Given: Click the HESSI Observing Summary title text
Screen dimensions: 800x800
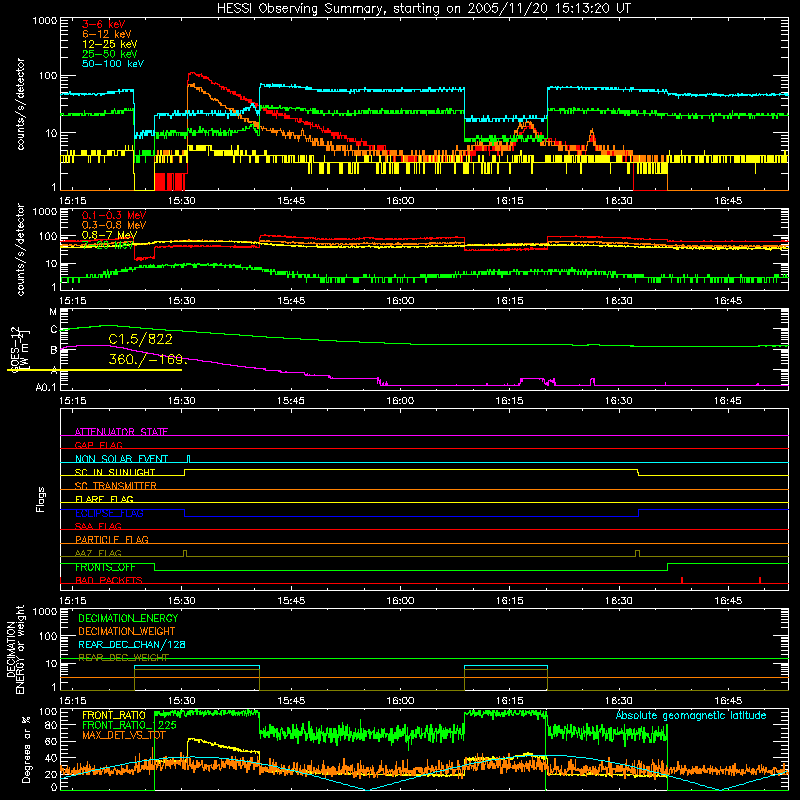Looking at the screenshot, I should 424,9.
